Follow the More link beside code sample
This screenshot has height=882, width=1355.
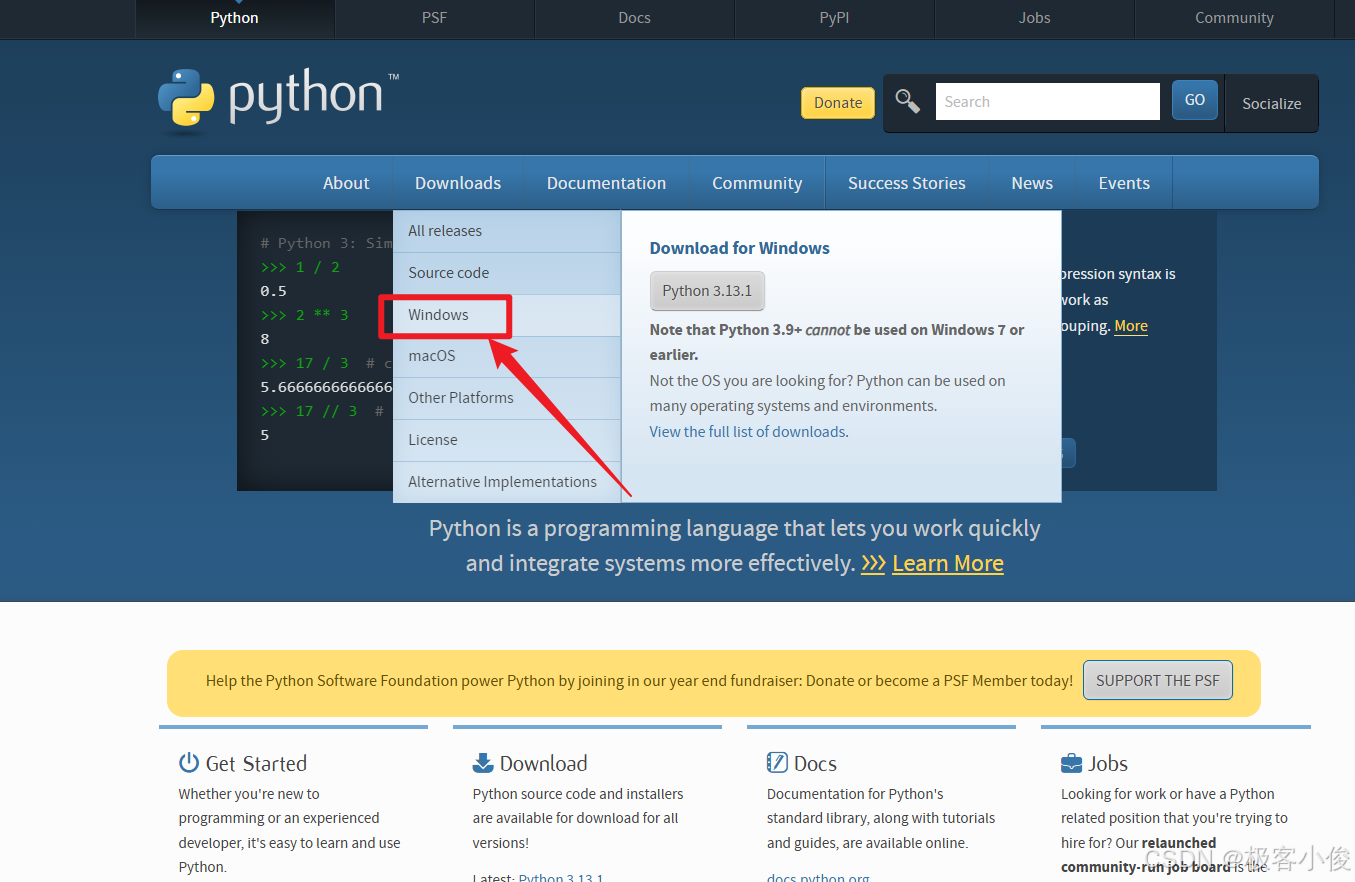pyautogui.click(x=1131, y=326)
